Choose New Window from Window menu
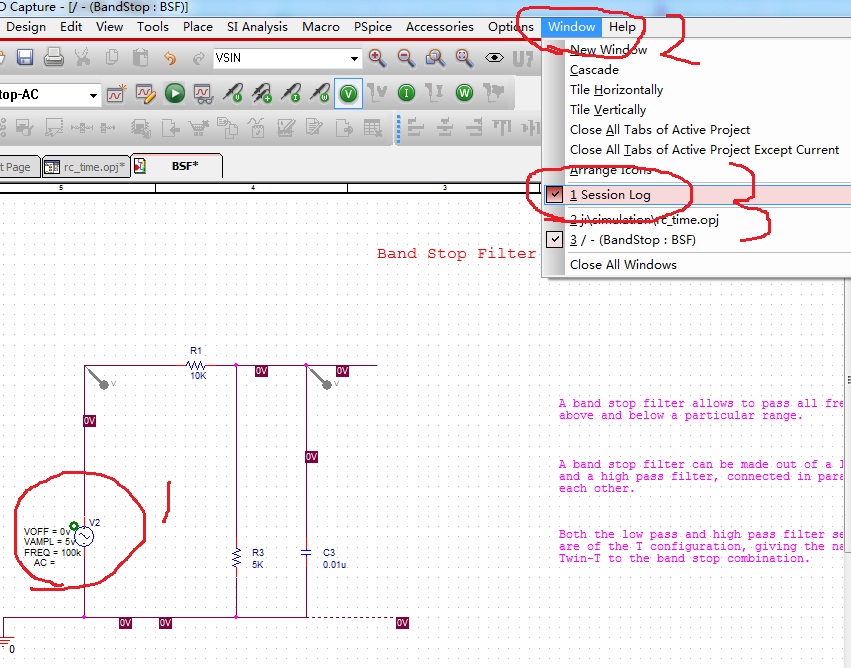The image size is (851, 668). (608, 50)
